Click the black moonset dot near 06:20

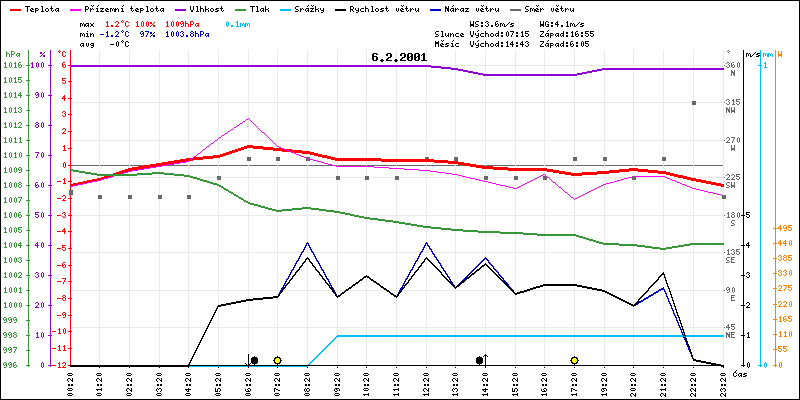point(254,360)
